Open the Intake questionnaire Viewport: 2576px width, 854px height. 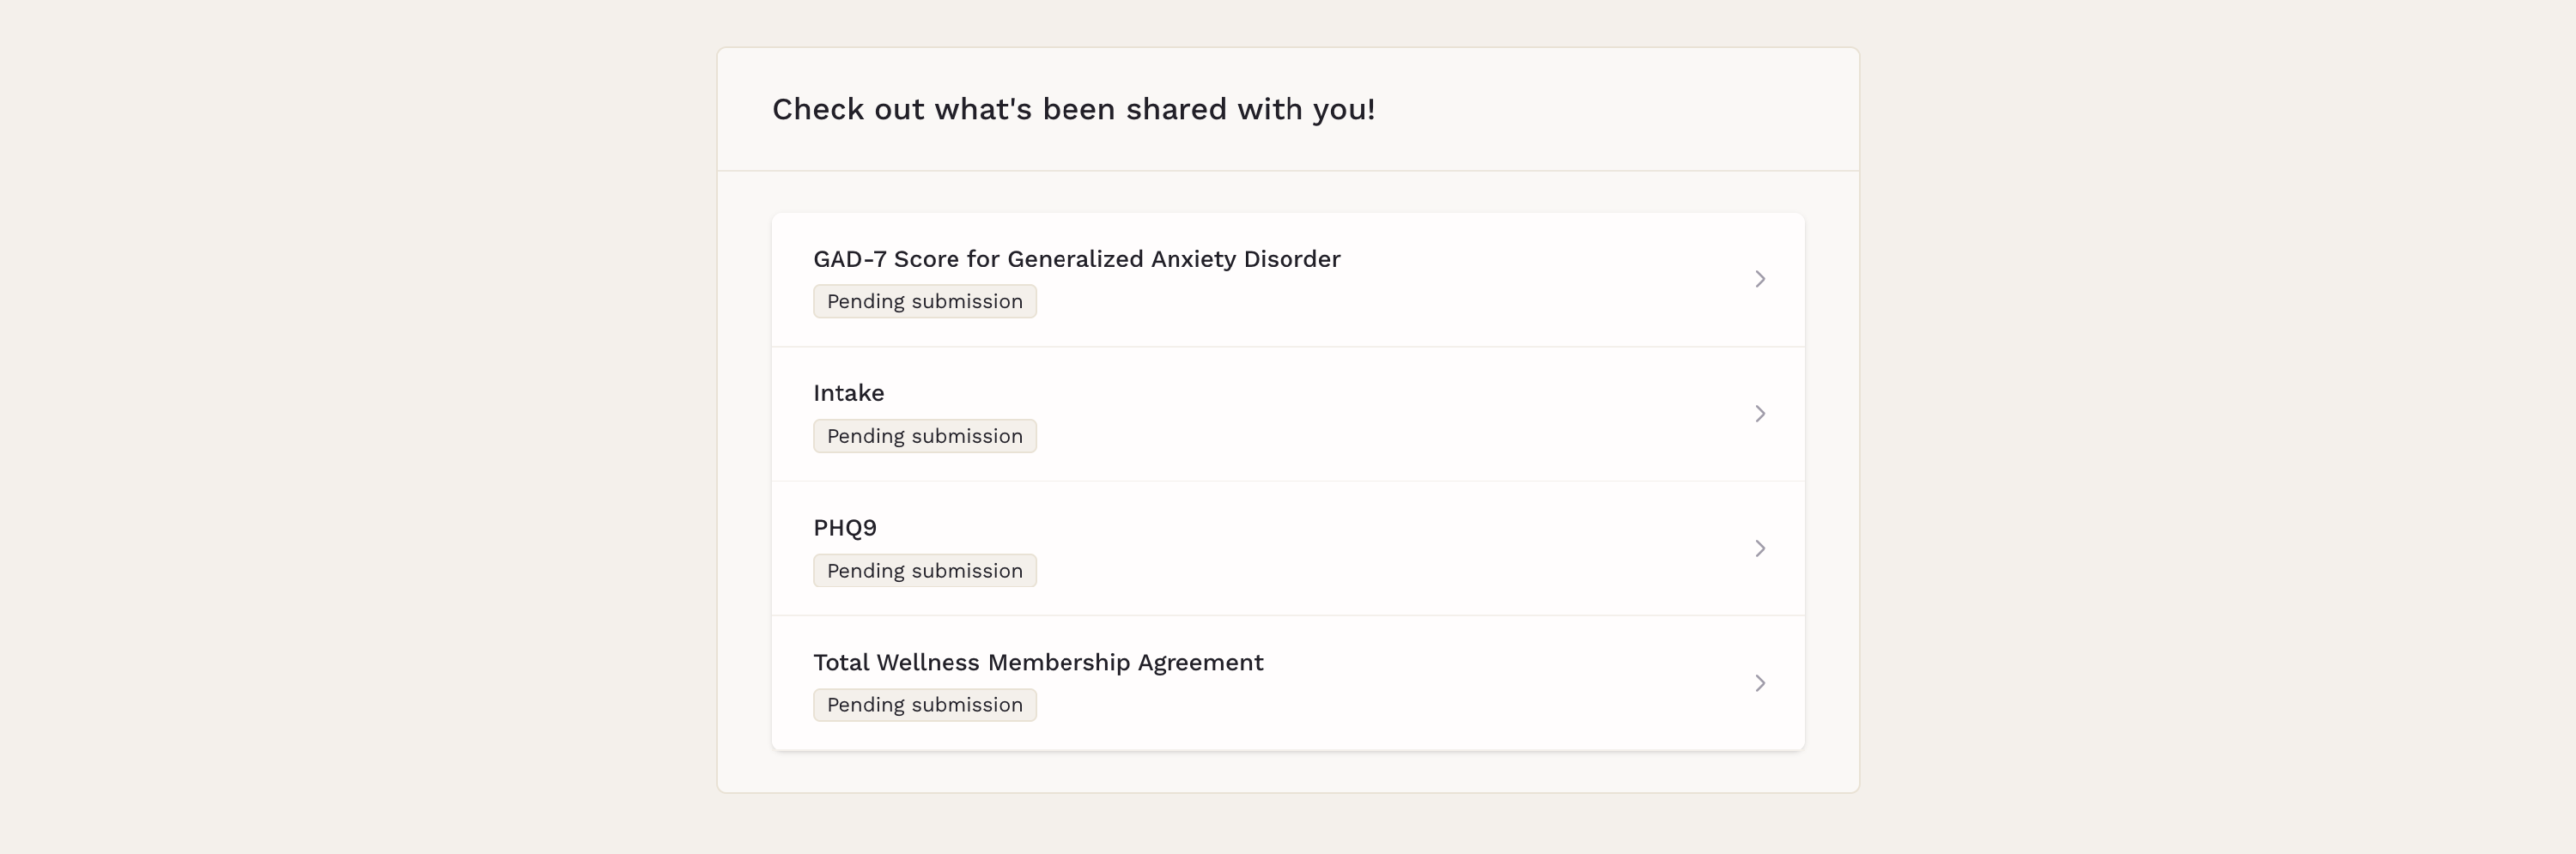848,392
